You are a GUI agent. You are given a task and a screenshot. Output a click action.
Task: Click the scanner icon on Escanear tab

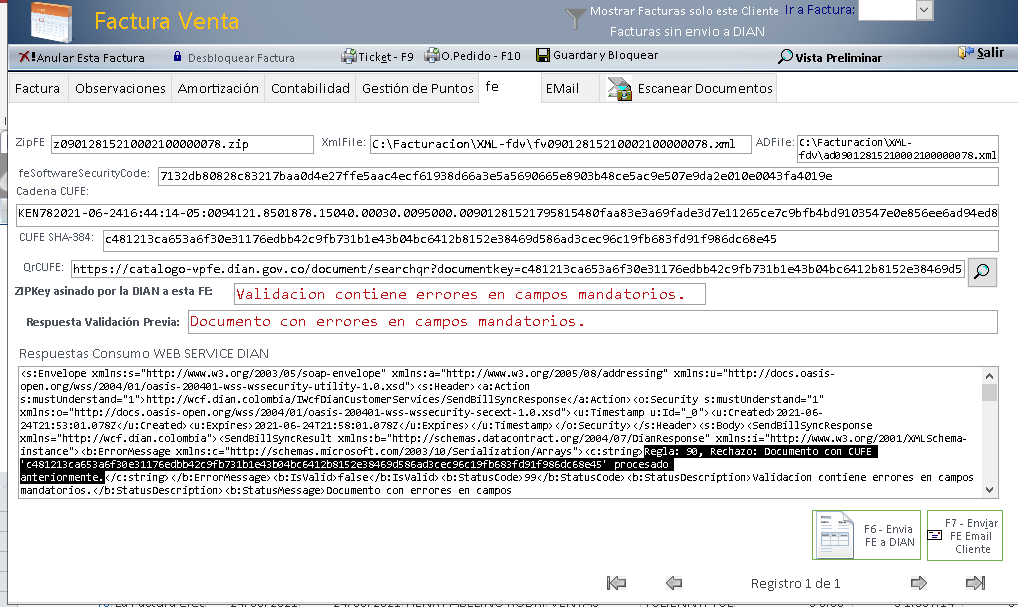(619, 88)
